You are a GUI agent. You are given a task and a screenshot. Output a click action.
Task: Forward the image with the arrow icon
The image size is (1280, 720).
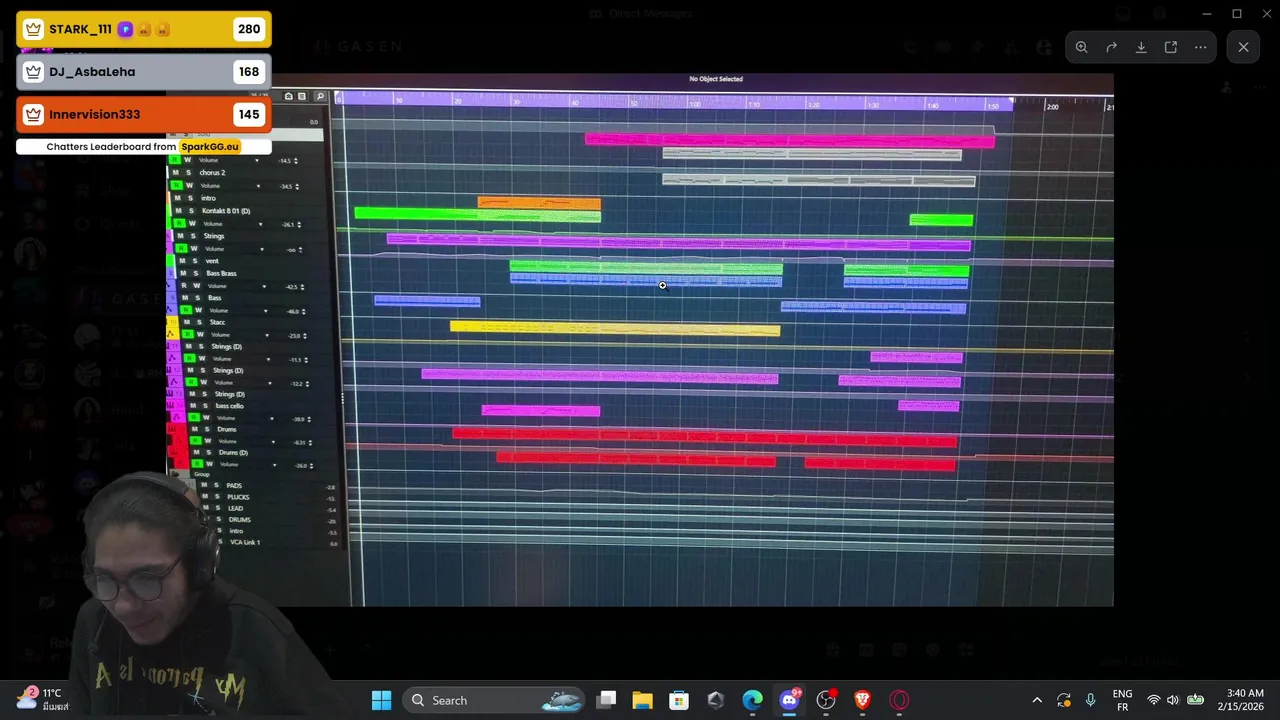[x=1111, y=47]
